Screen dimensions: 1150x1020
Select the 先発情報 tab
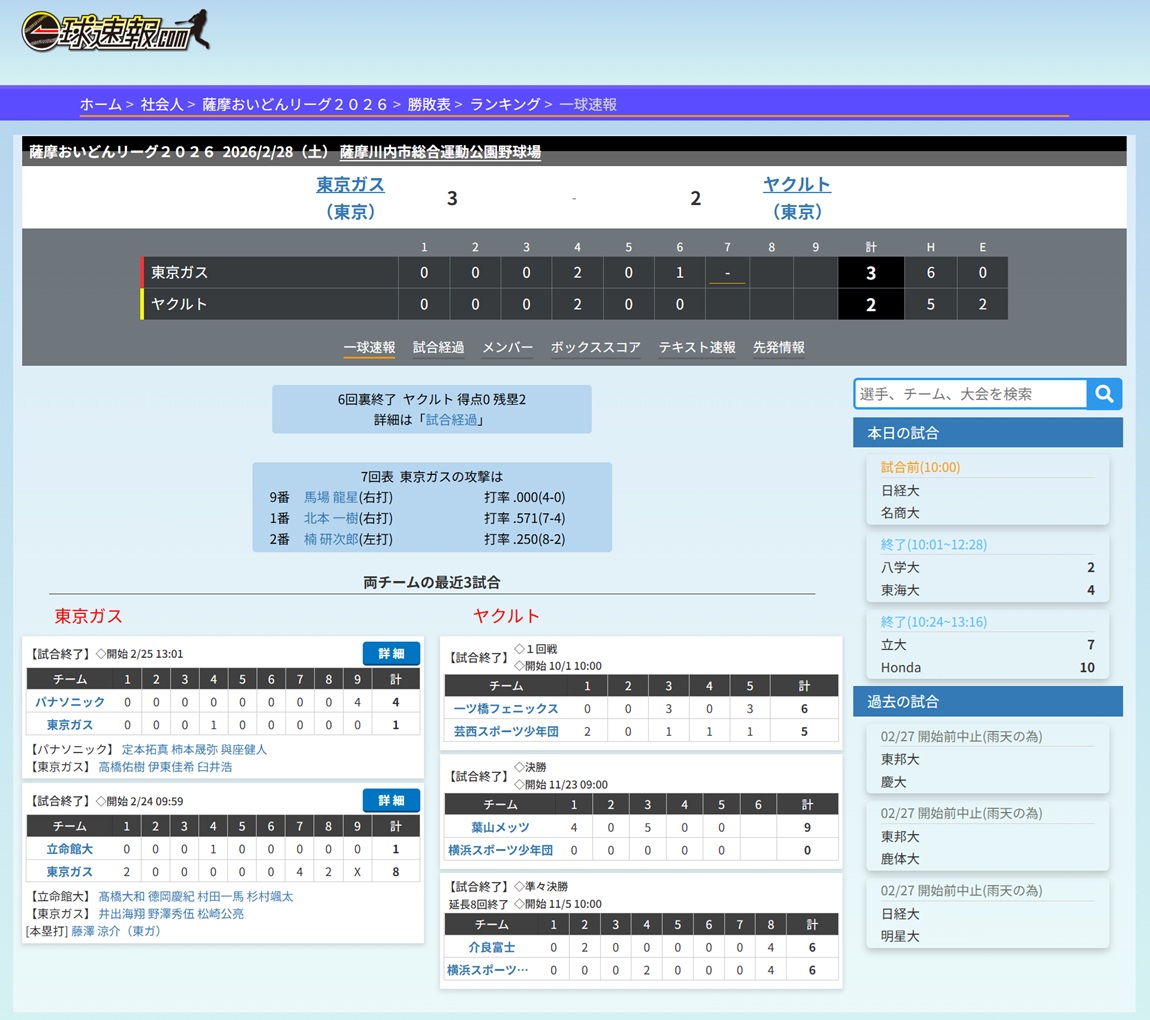pos(778,347)
